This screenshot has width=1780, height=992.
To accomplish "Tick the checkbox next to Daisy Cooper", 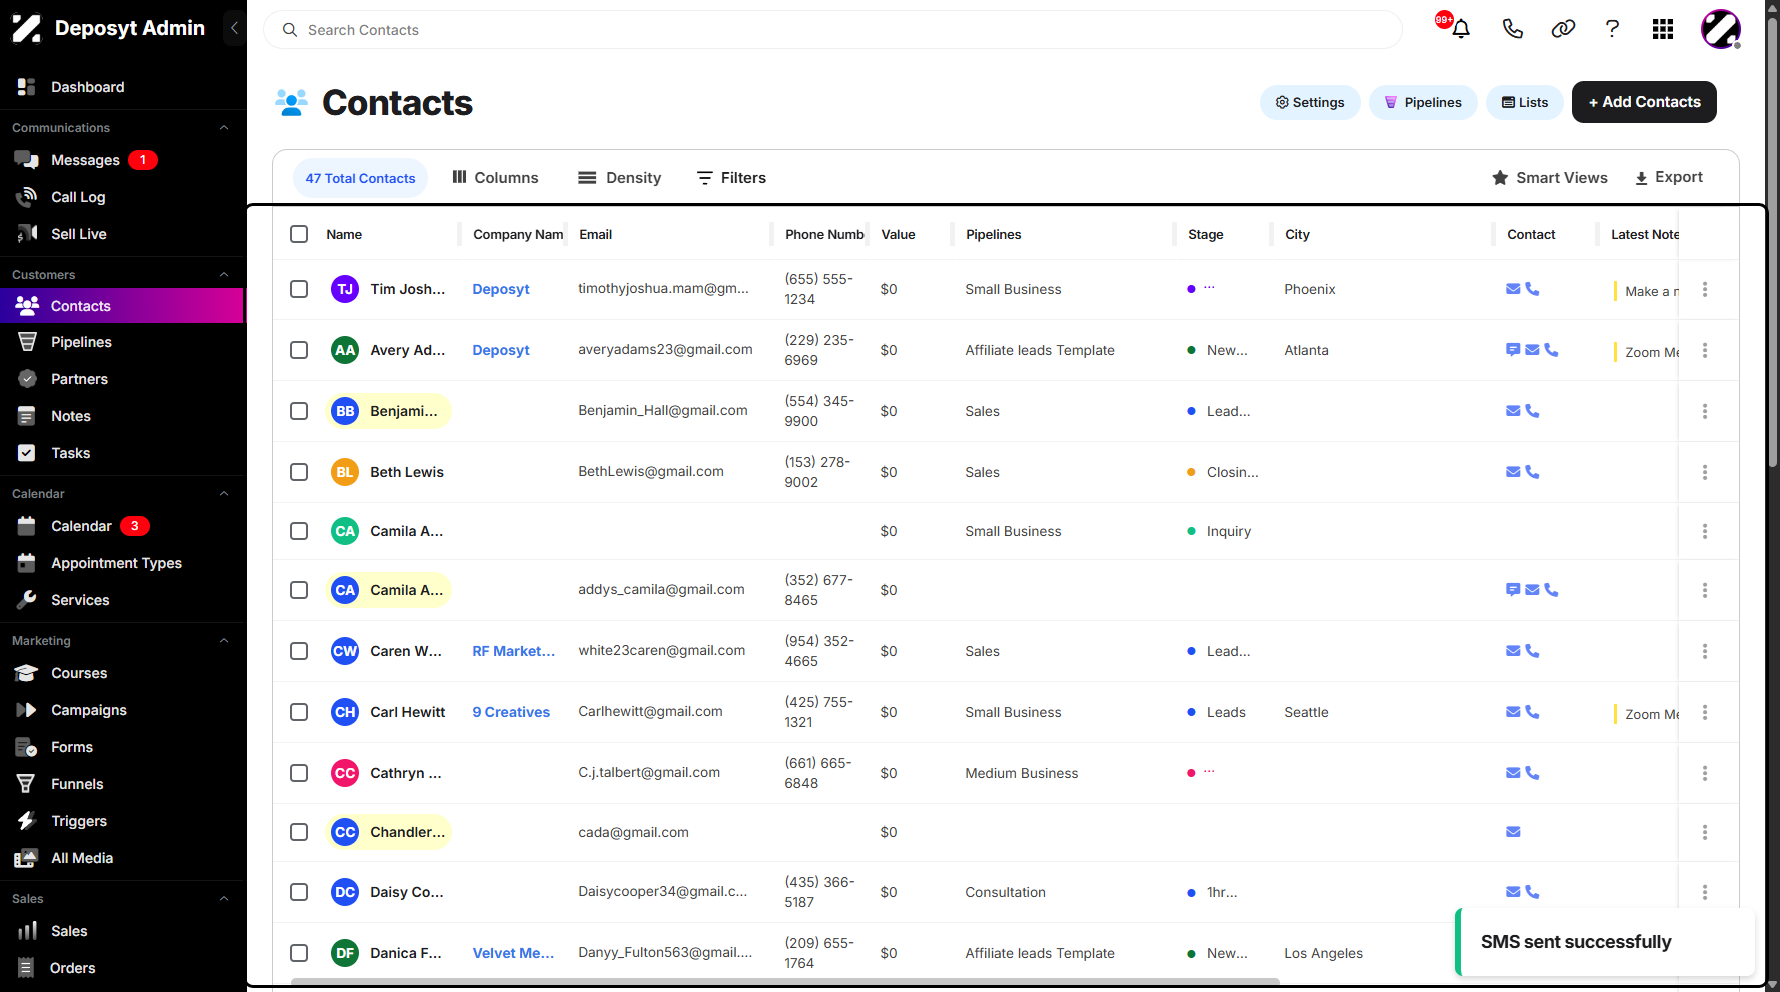I will [299, 892].
